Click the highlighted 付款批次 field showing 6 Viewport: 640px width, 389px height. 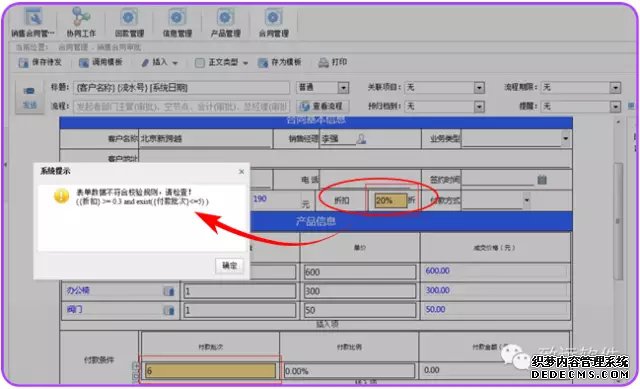tap(210, 371)
